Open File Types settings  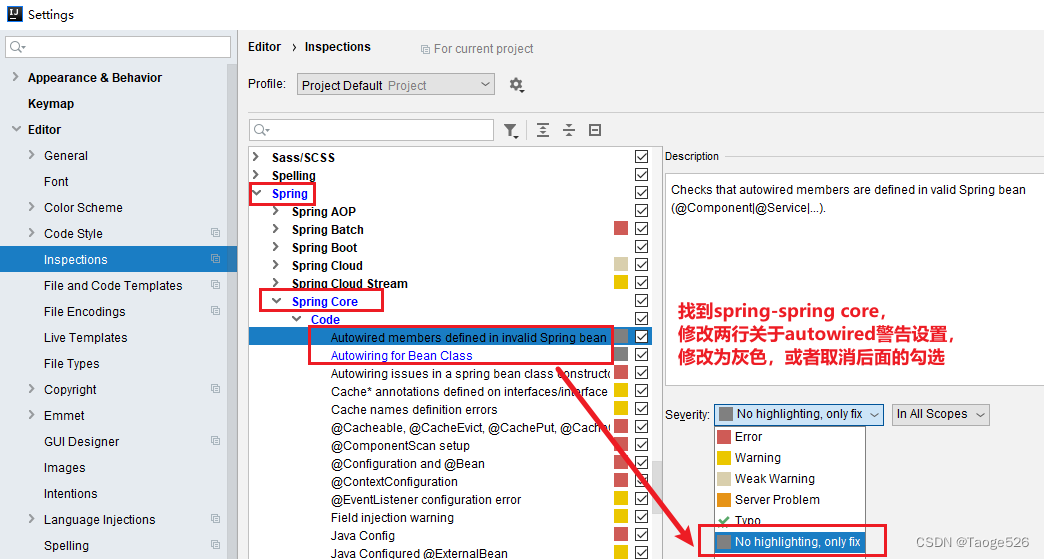(x=71, y=363)
